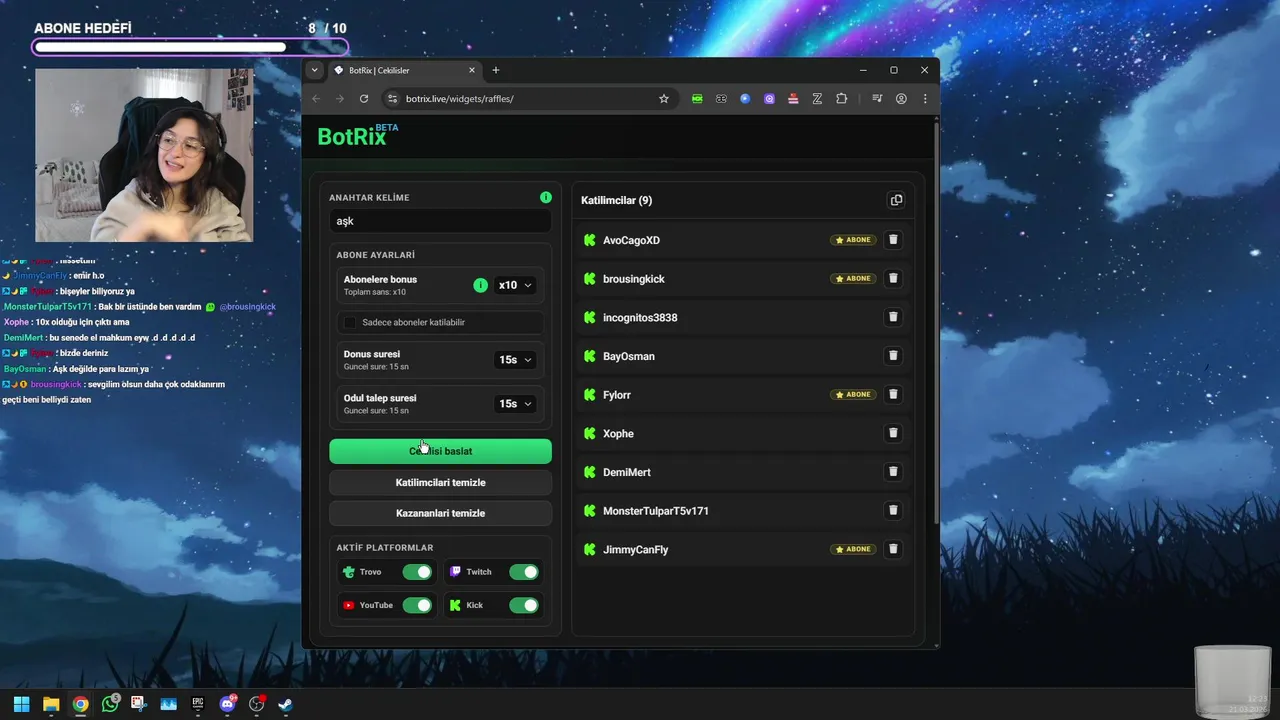Screen dimensions: 1280x720
Task: Open the Chrome extensions puzzle icon
Action: click(x=841, y=99)
